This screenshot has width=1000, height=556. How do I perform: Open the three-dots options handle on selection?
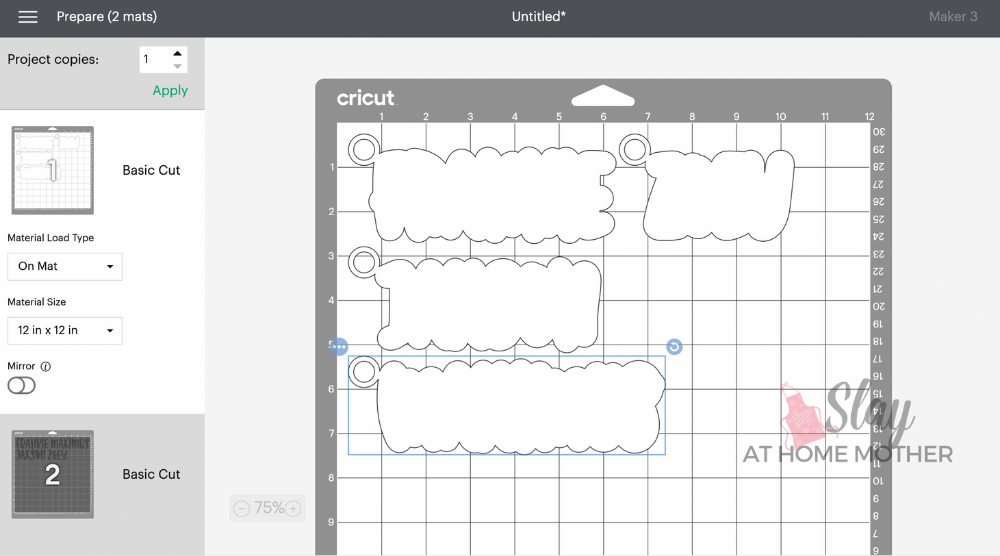[x=339, y=347]
